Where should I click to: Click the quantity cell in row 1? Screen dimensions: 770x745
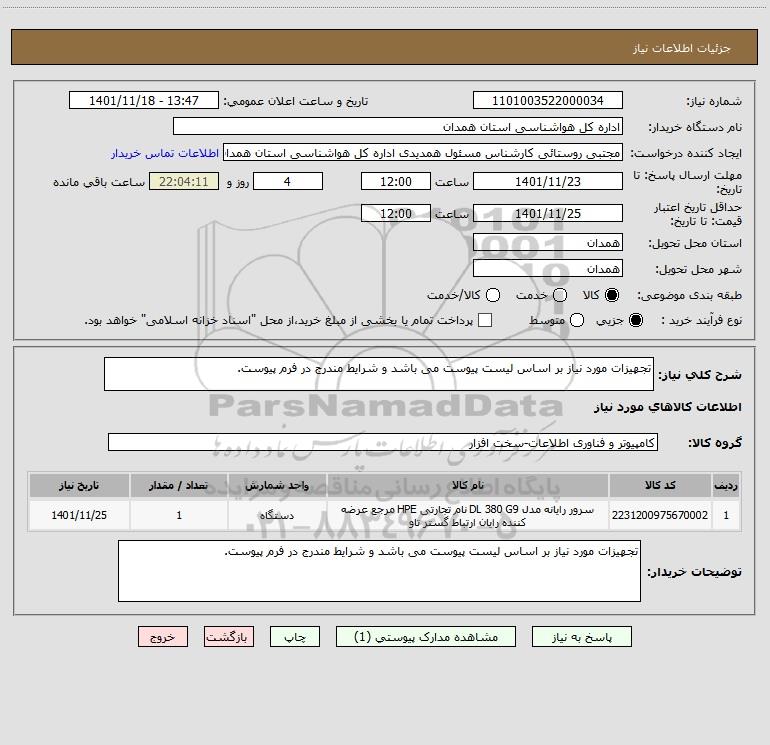(x=179, y=515)
